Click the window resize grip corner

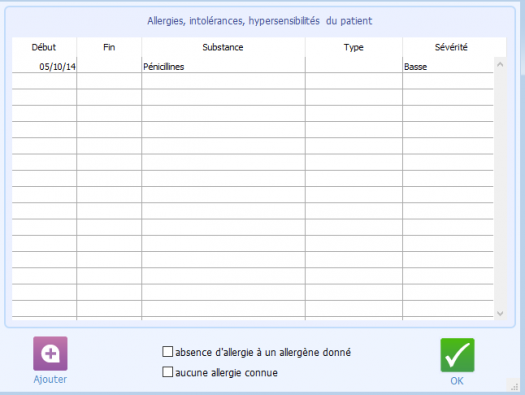point(514,386)
